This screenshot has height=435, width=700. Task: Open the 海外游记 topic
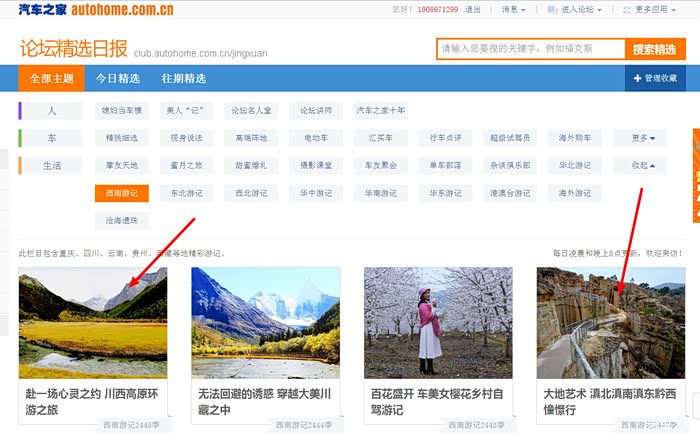pos(575,193)
